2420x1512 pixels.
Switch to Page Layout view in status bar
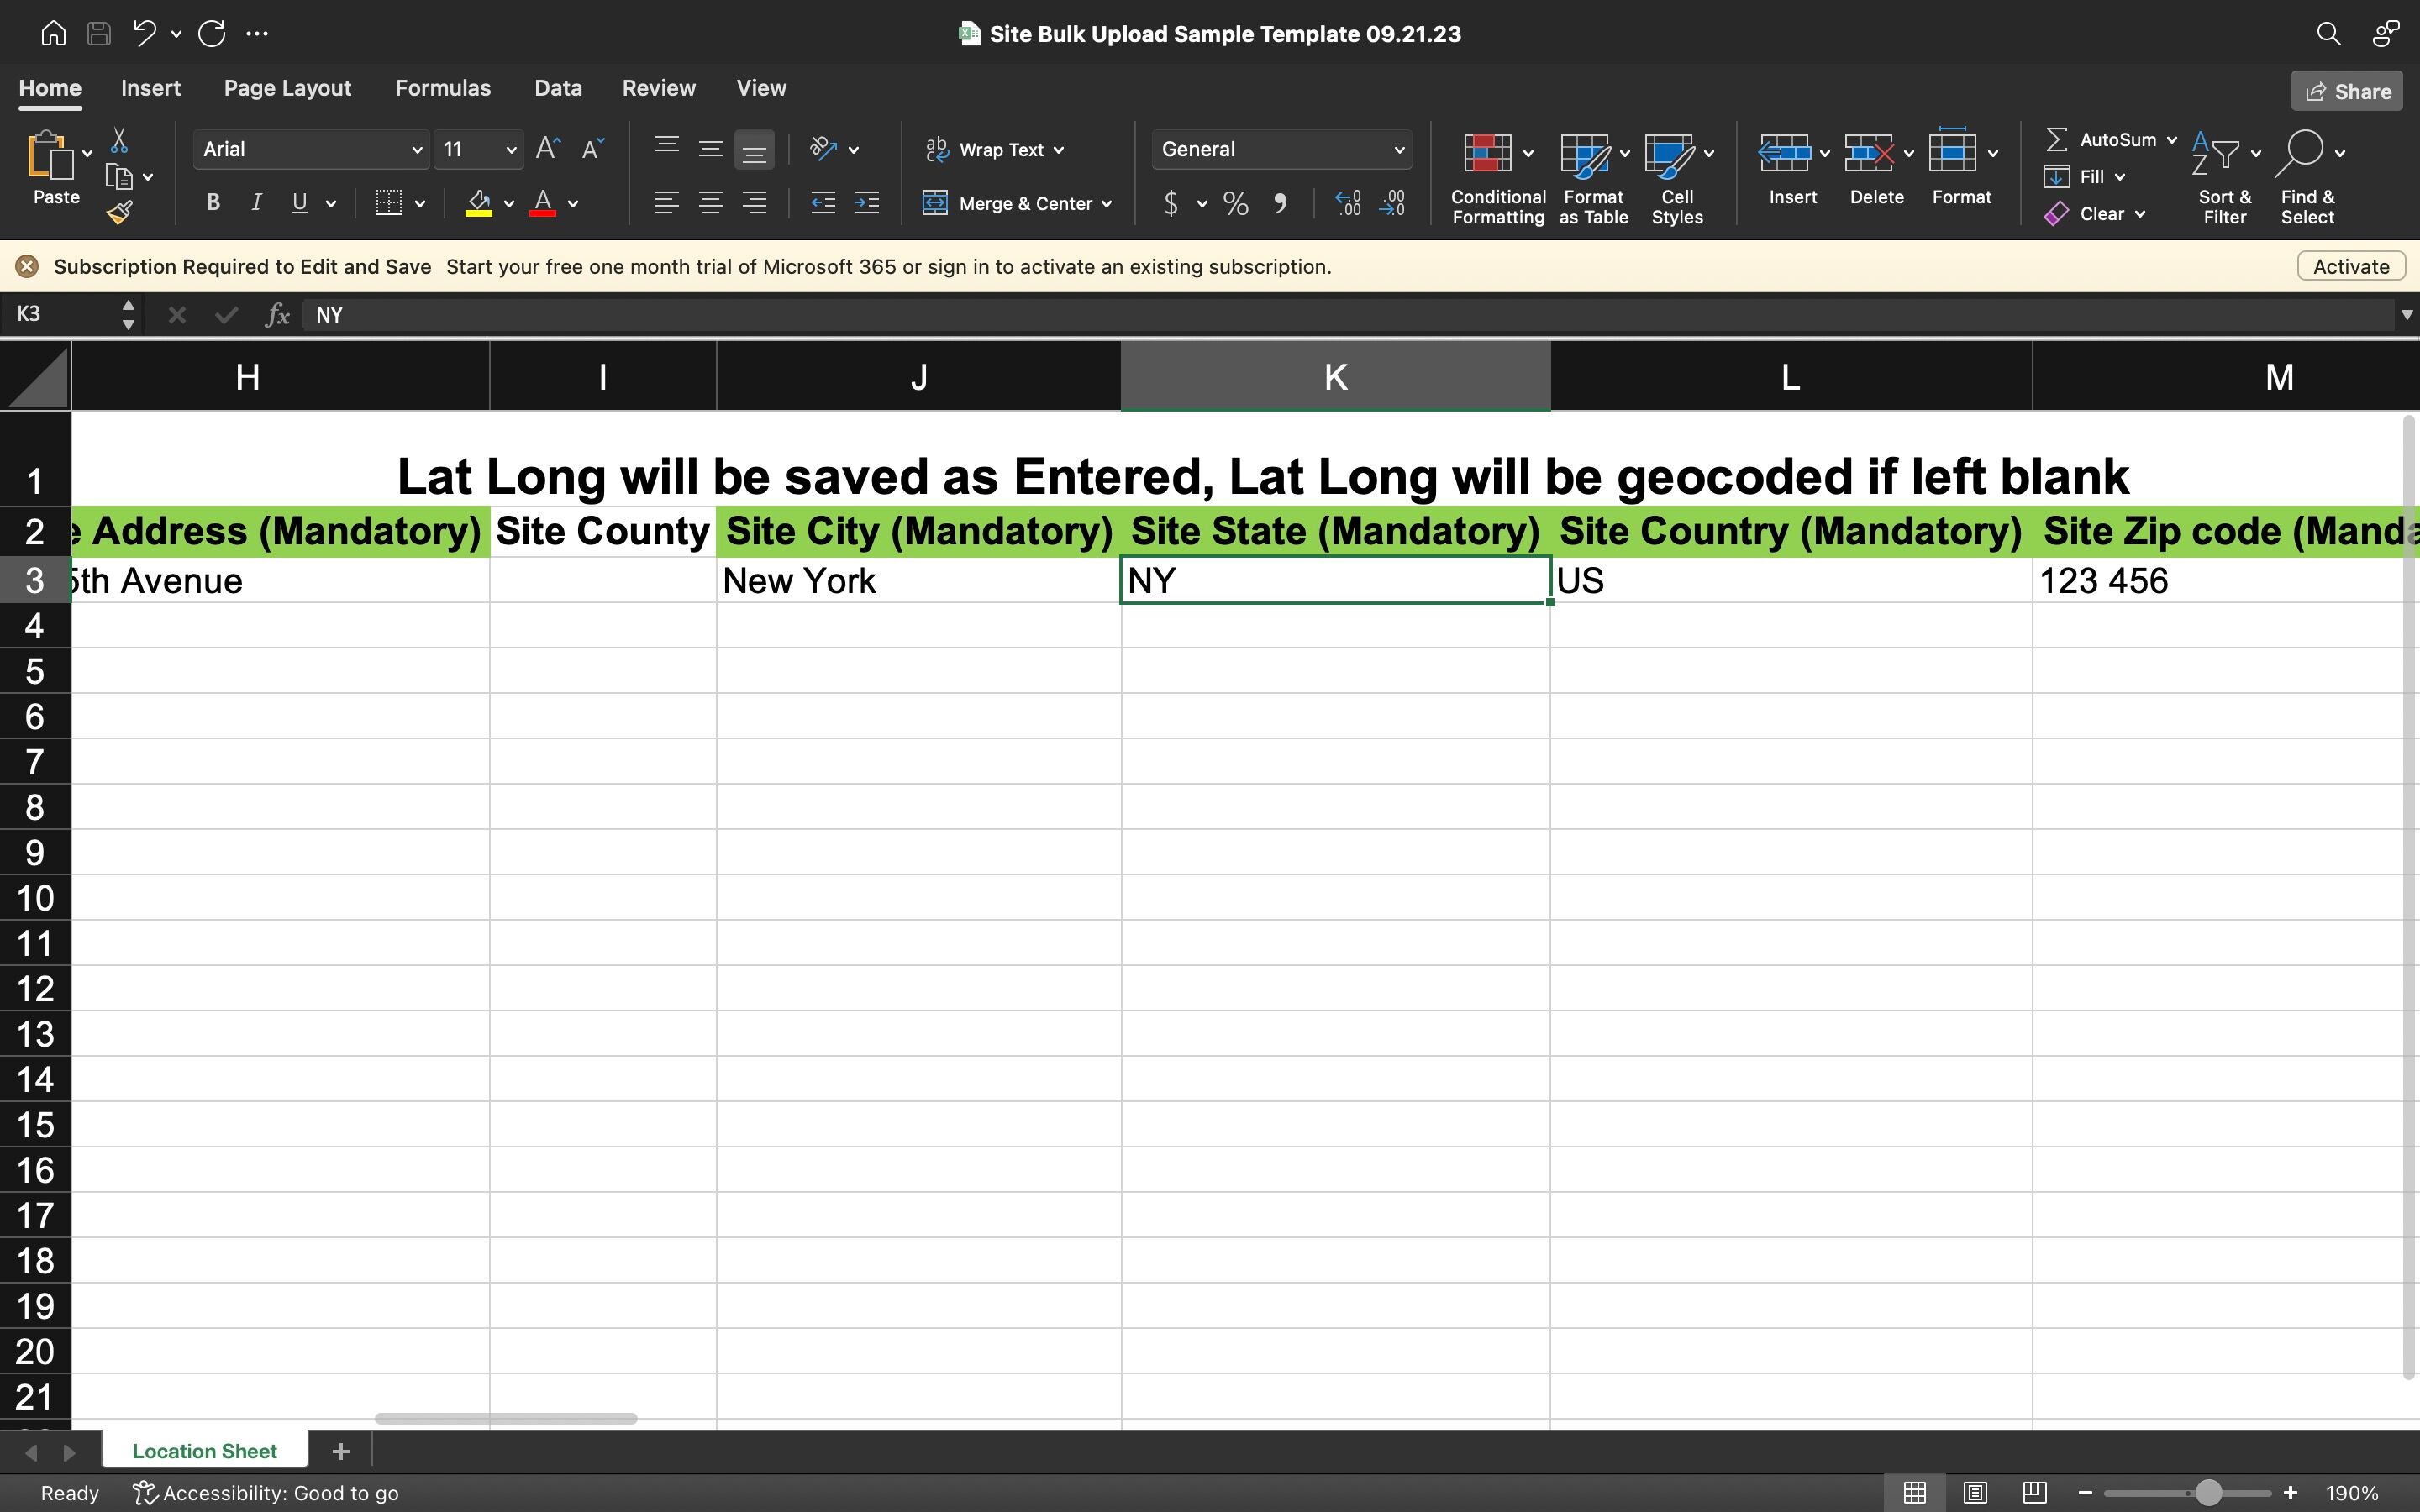coord(1974,1492)
